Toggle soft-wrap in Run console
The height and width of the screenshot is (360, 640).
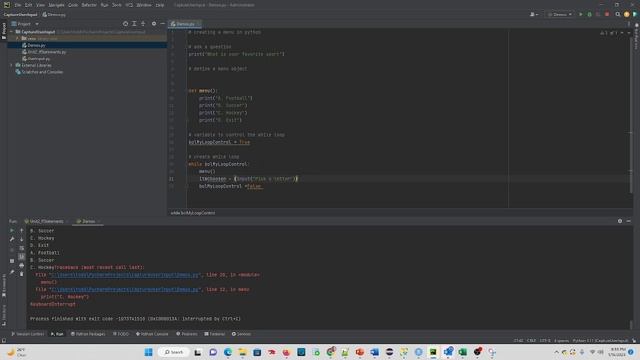[22, 248]
